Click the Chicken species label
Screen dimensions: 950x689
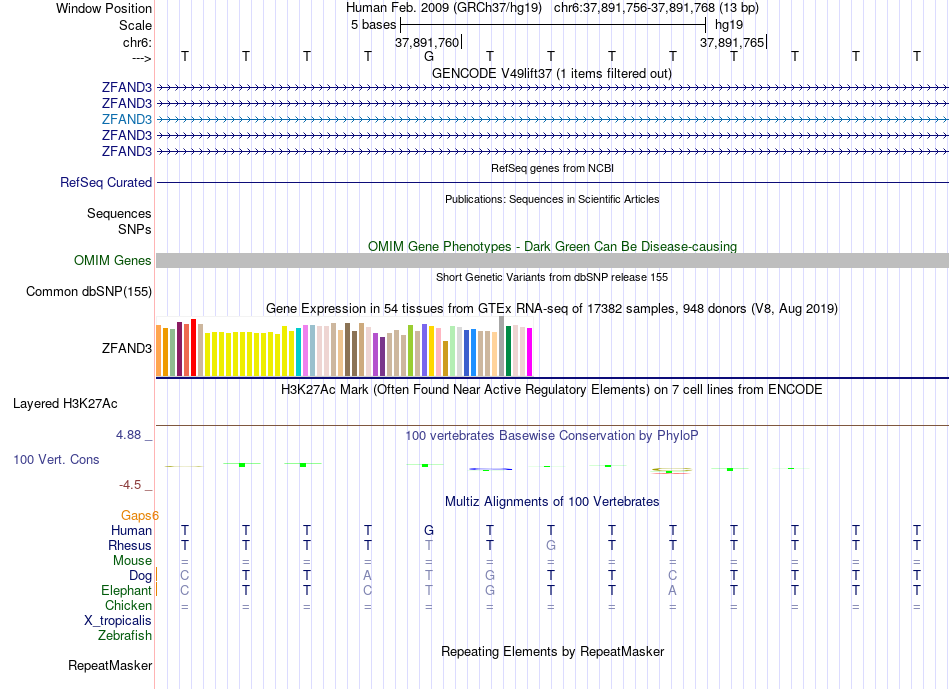coord(128,605)
